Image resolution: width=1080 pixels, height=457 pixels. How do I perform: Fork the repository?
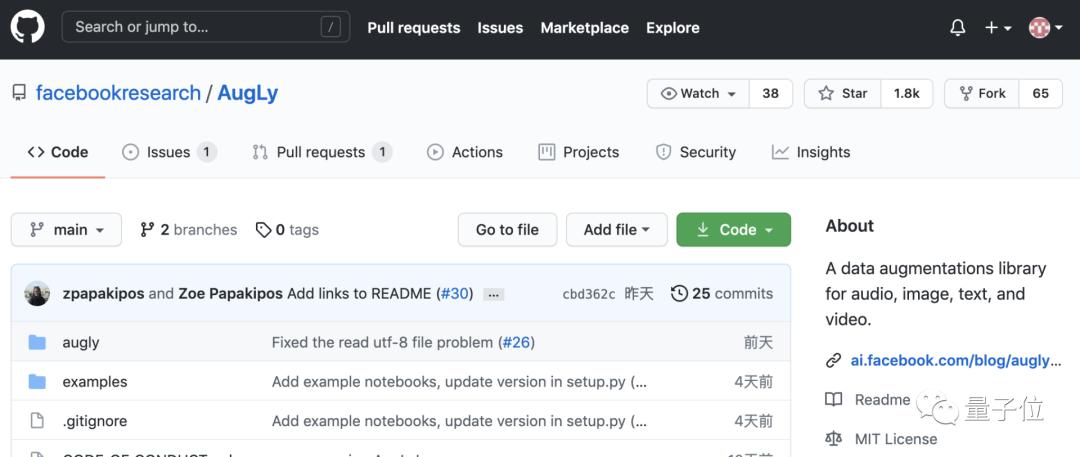982,94
